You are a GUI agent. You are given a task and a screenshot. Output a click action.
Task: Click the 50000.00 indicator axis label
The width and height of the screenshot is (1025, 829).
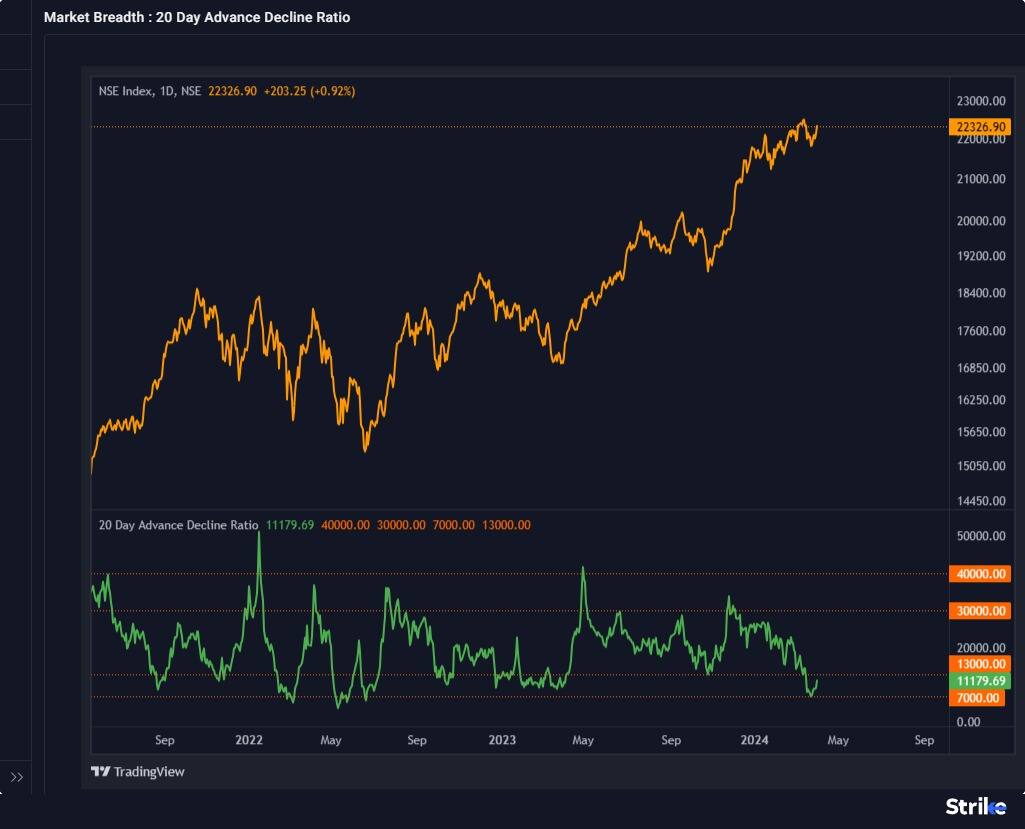(981, 536)
